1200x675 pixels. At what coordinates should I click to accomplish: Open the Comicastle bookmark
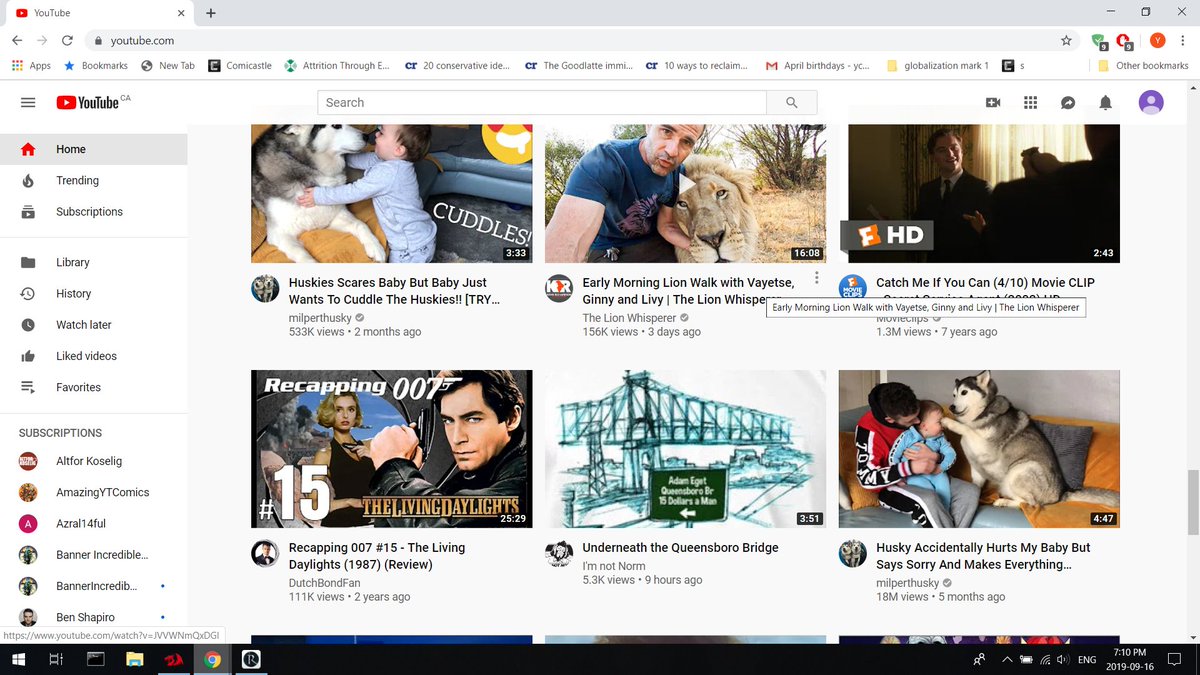(x=240, y=66)
